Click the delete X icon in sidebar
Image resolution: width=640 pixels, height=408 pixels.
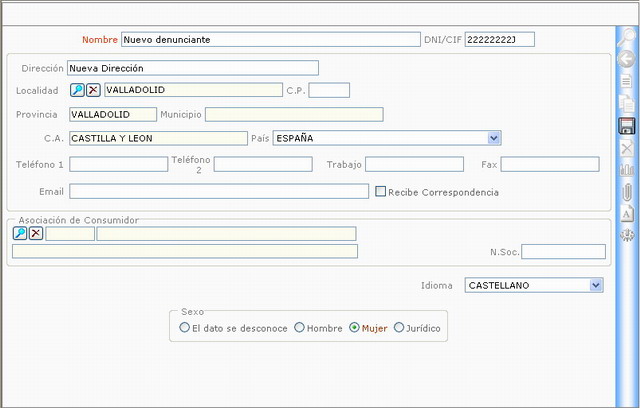click(x=627, y=148)
